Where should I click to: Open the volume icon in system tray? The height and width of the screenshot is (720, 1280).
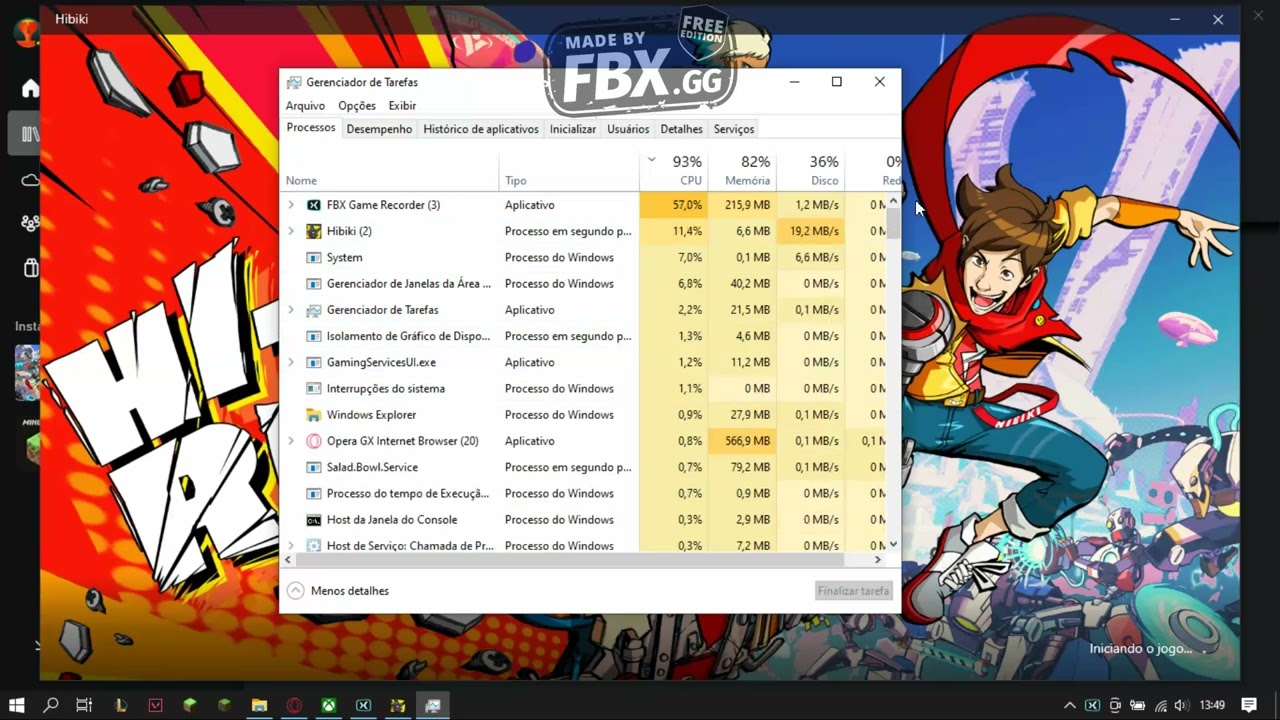coord(1181,705)
